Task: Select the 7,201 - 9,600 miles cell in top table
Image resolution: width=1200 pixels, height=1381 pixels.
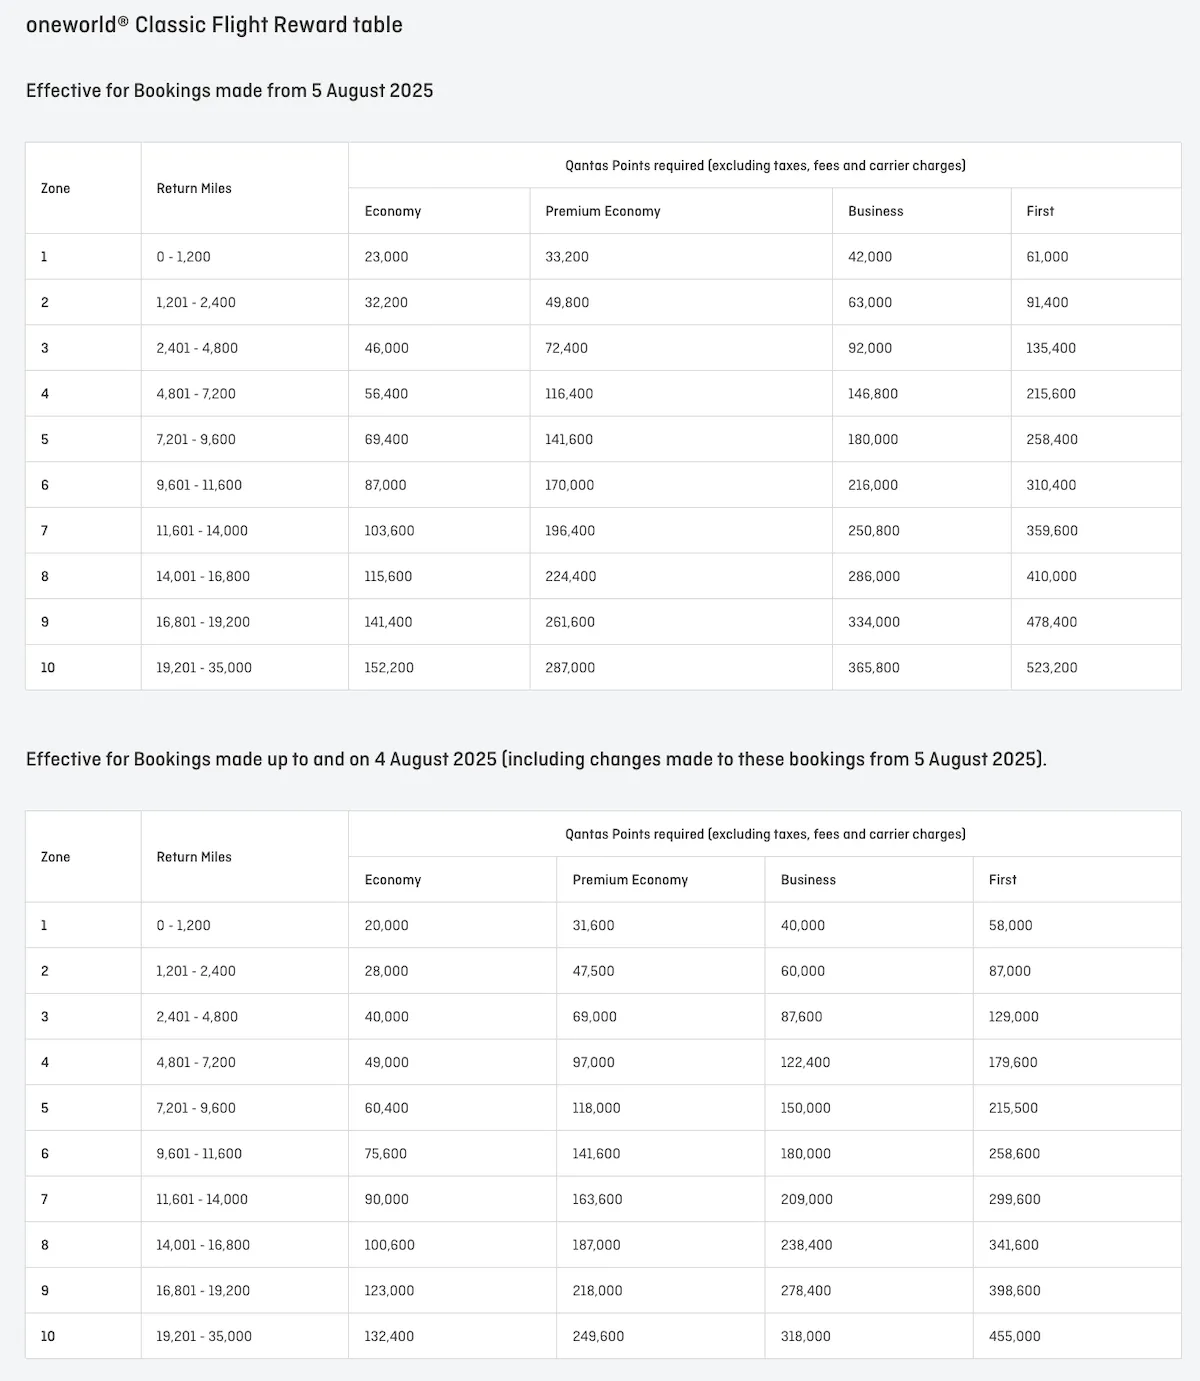Action: tap(196, 439)
